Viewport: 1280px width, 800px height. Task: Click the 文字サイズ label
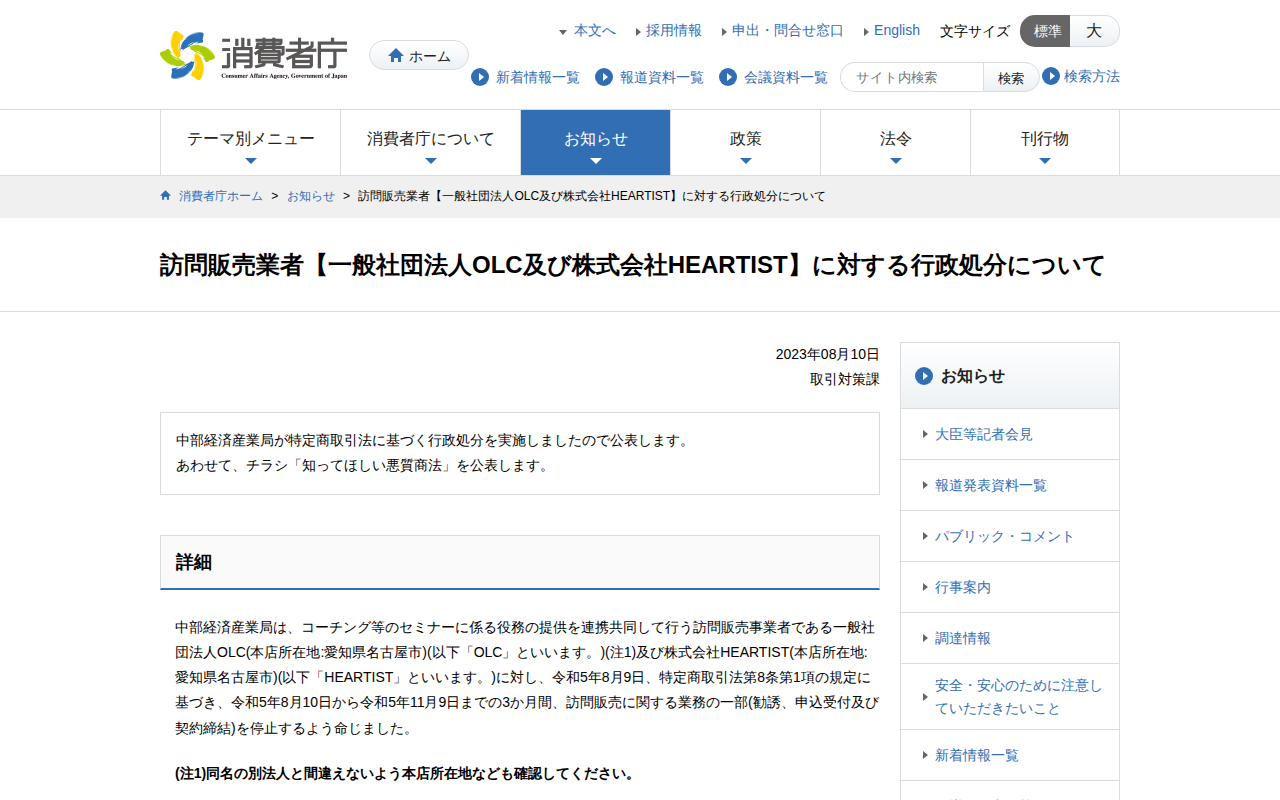point(975,31)
